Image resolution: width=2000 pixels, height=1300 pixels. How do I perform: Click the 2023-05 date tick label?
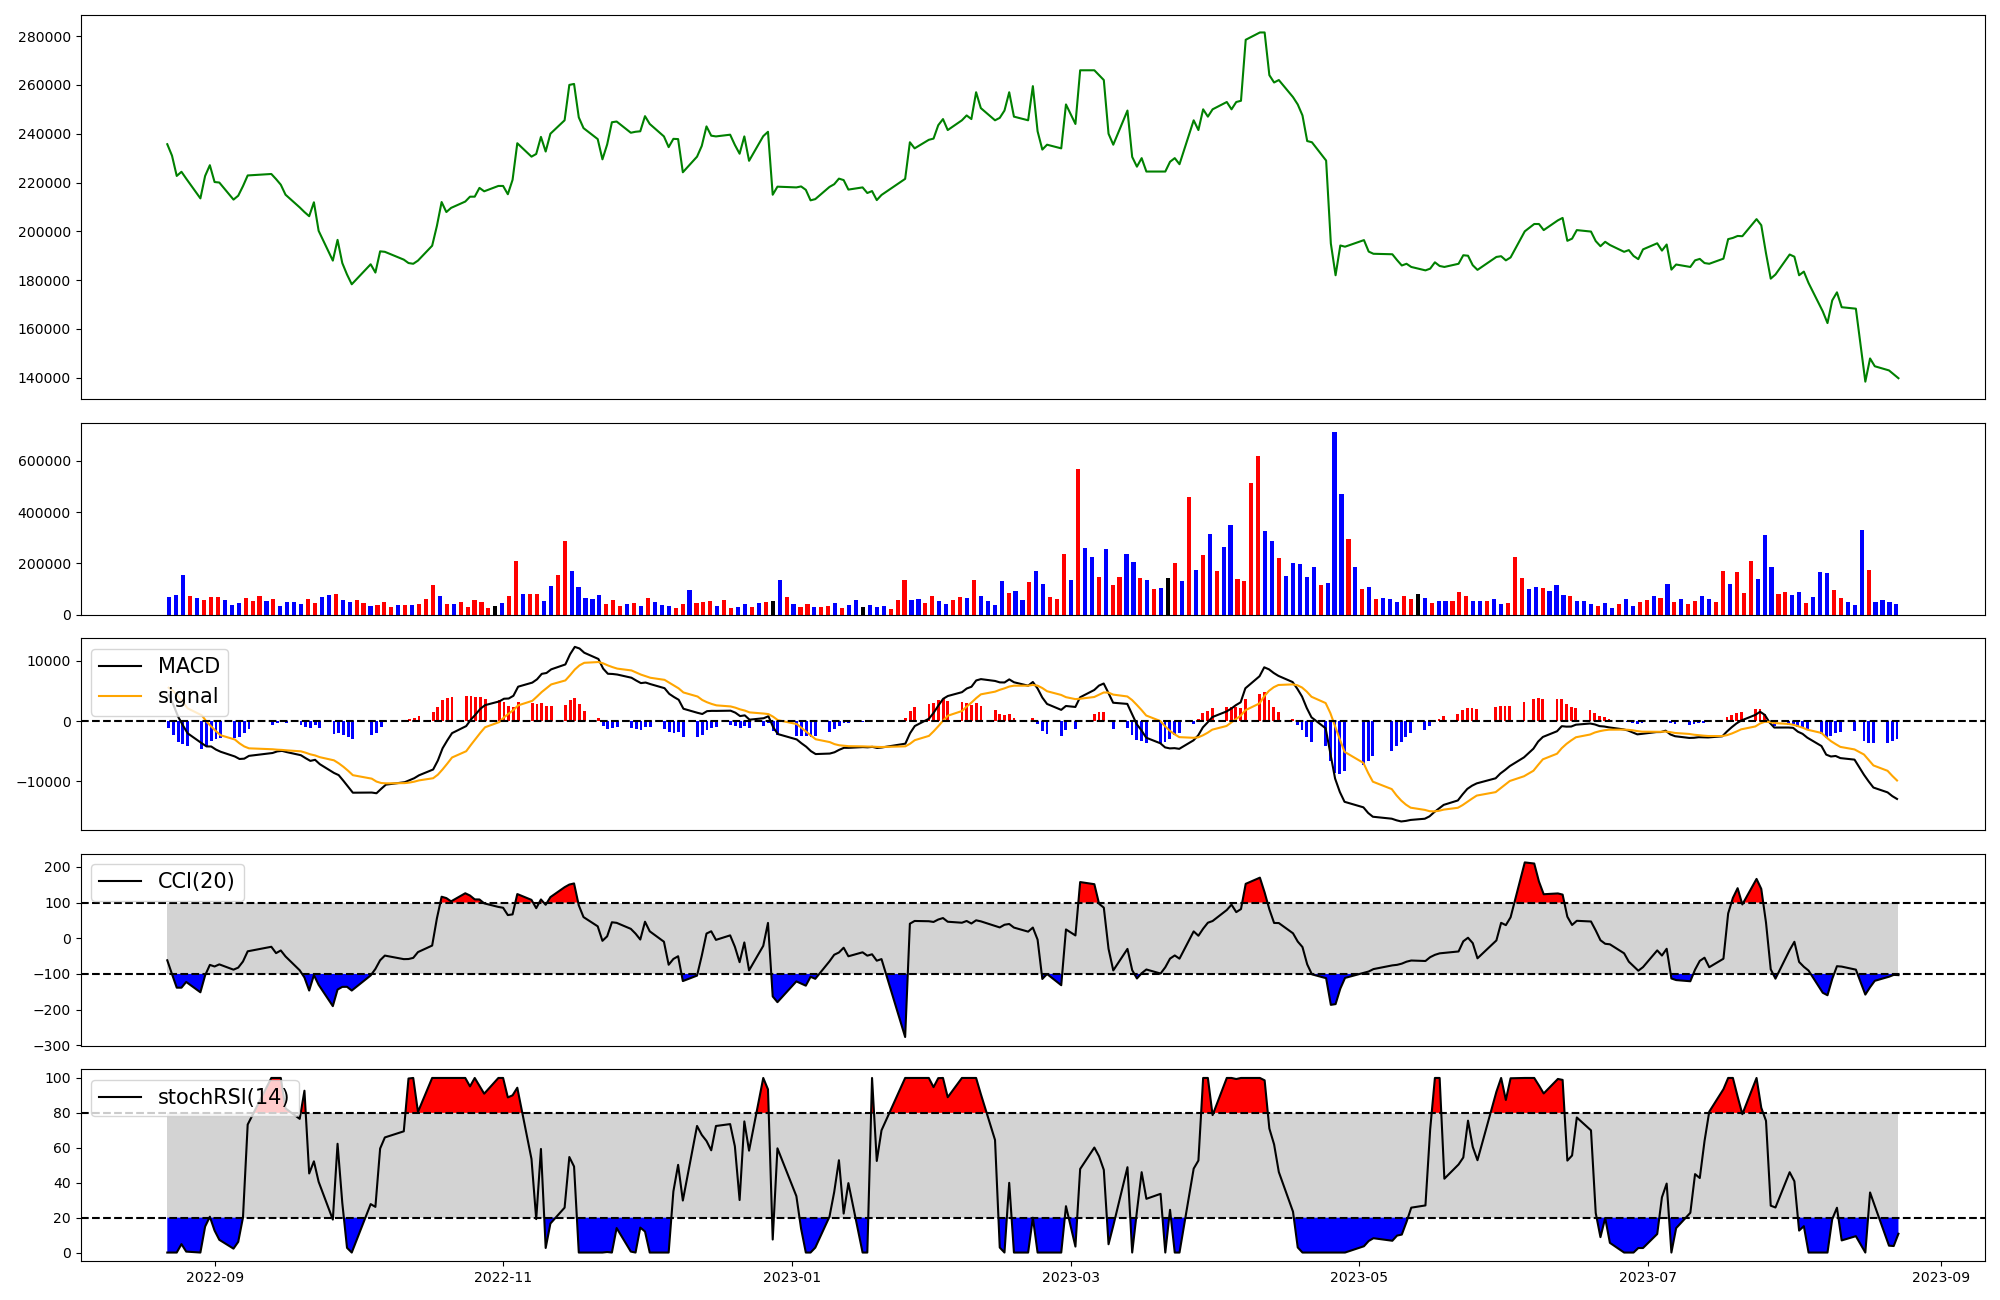1360,1277
